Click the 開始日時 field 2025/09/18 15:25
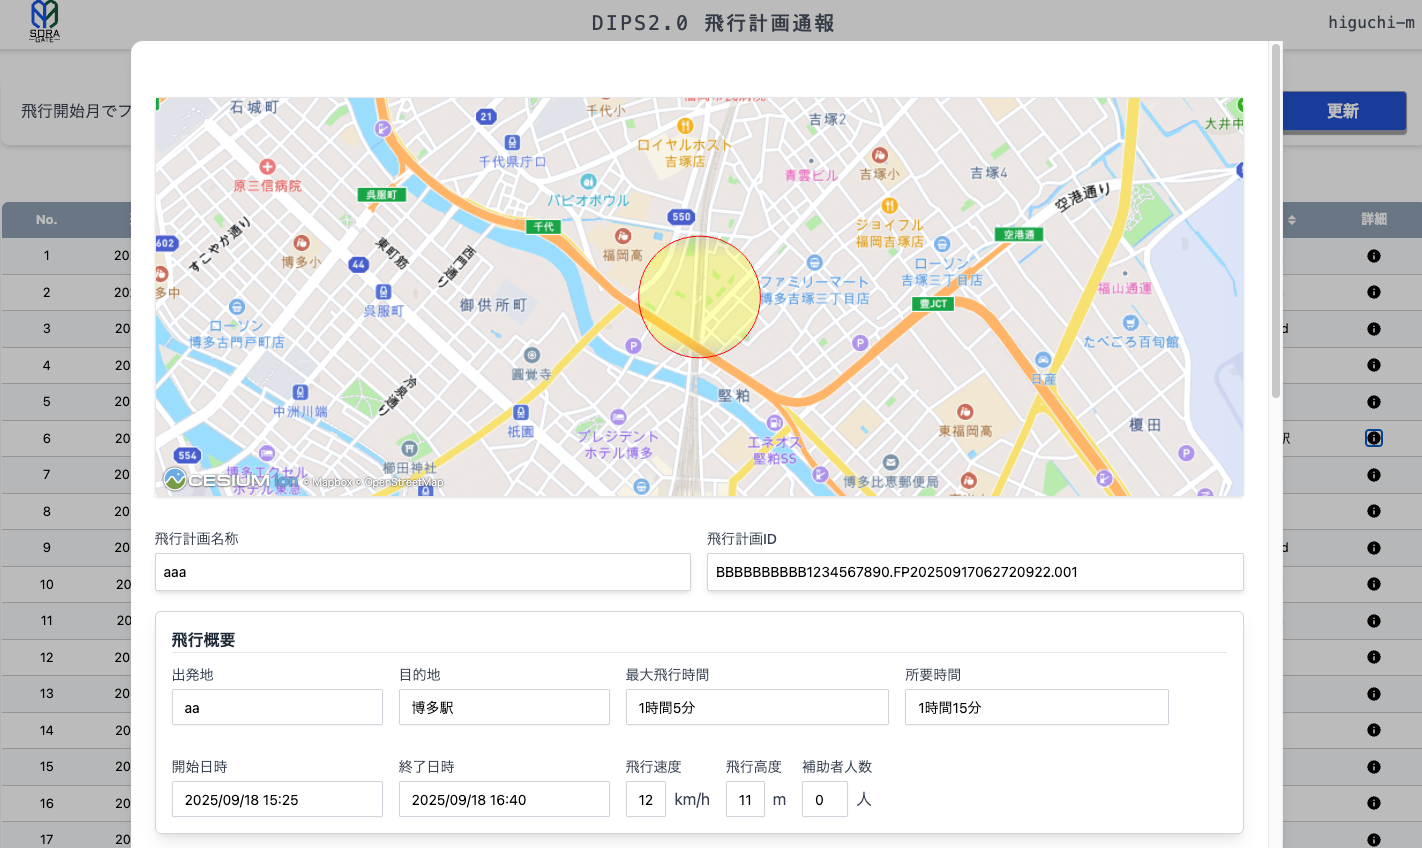 pyautogui.click(x=277, y=800)
